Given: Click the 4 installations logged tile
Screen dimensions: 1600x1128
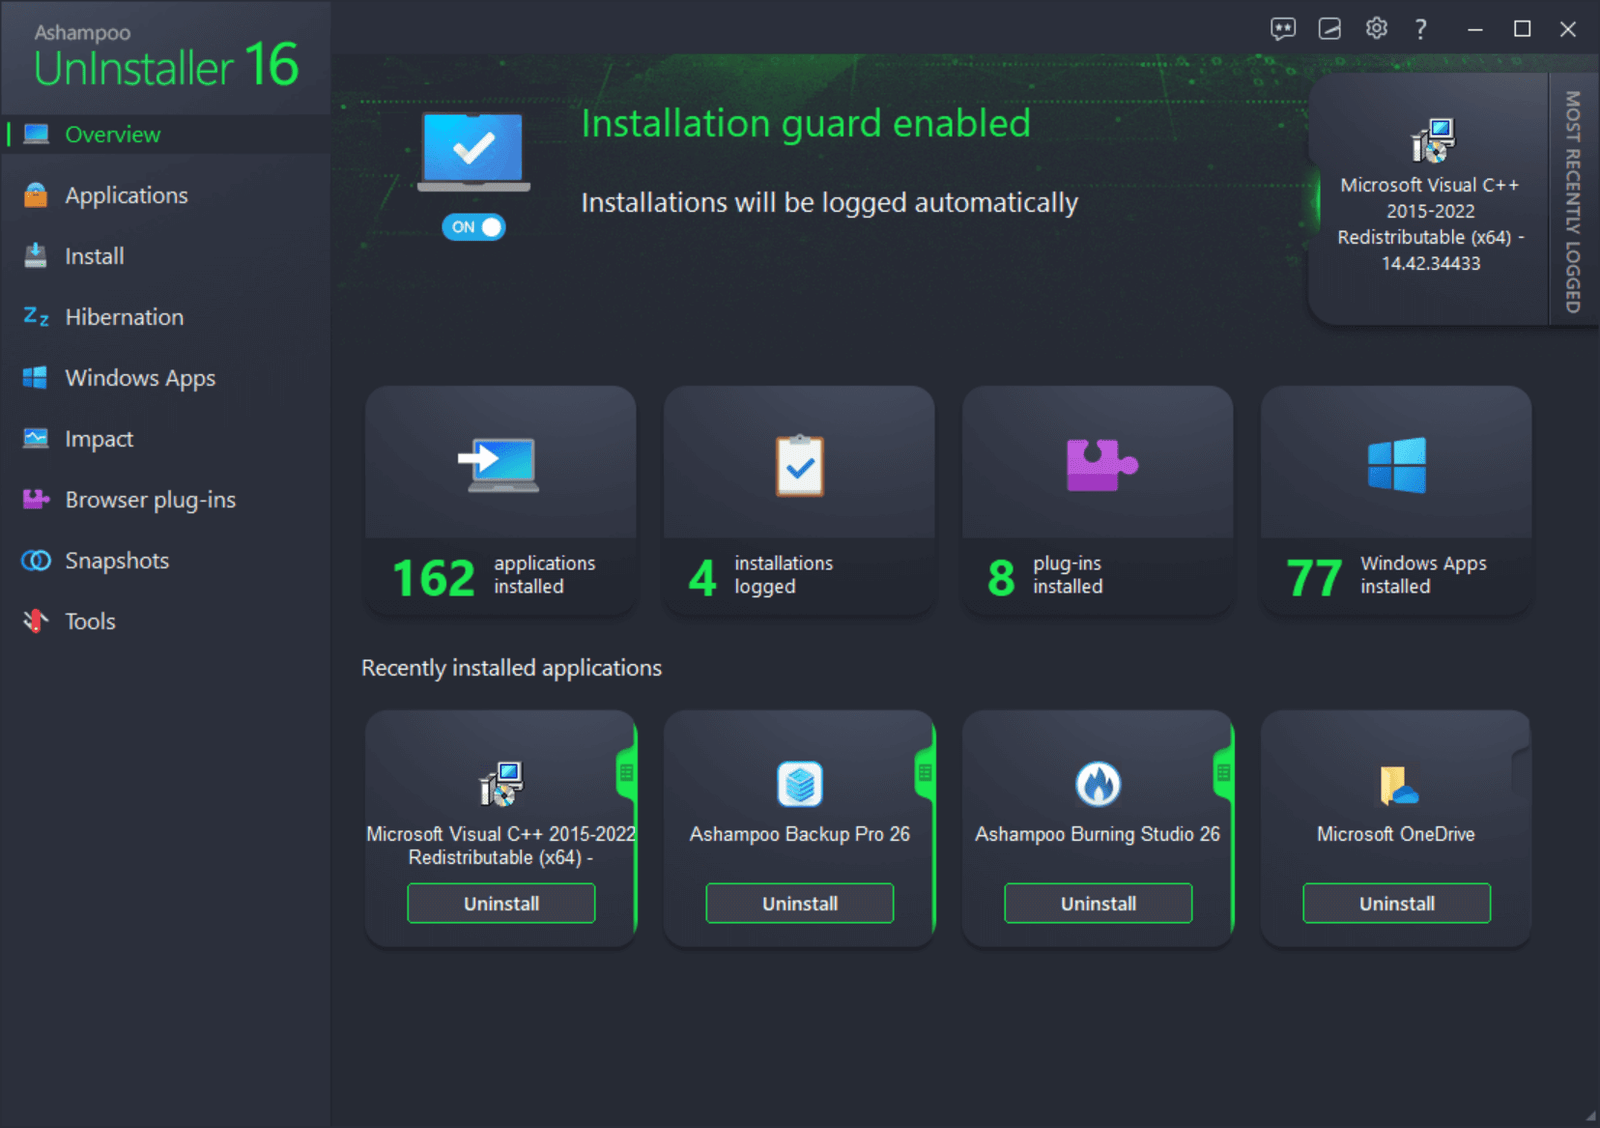Looking at the screenshot, I should [x=798, y=500].
